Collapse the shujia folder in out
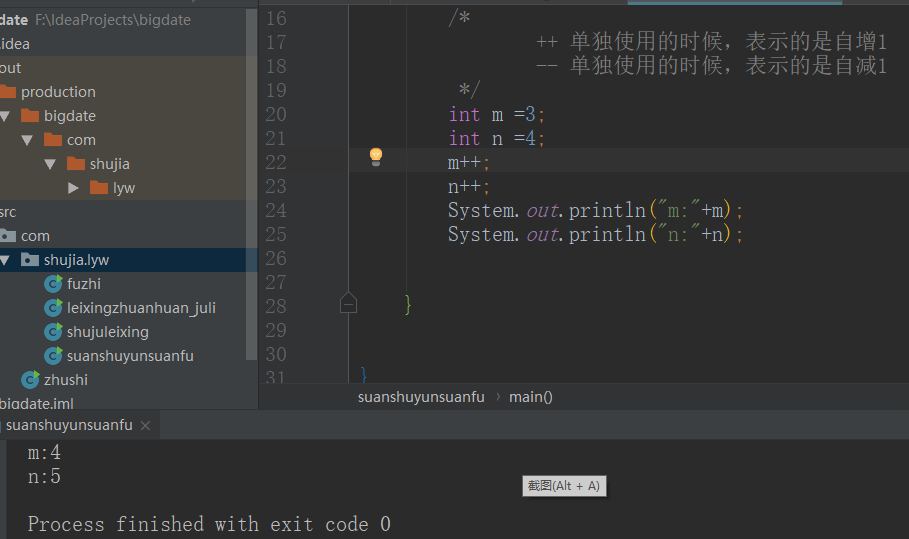 50,164
